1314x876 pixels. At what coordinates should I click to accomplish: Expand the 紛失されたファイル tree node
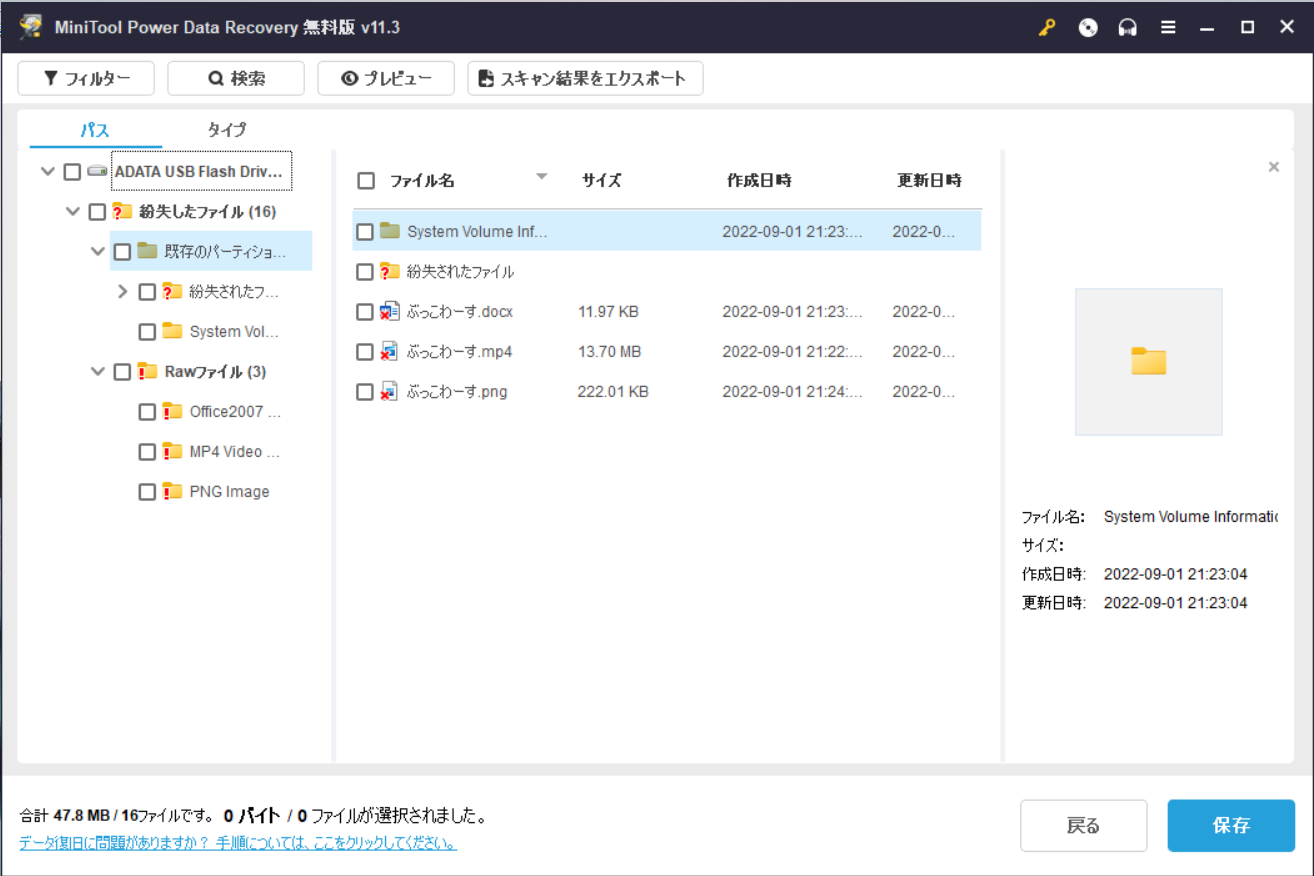123,292
